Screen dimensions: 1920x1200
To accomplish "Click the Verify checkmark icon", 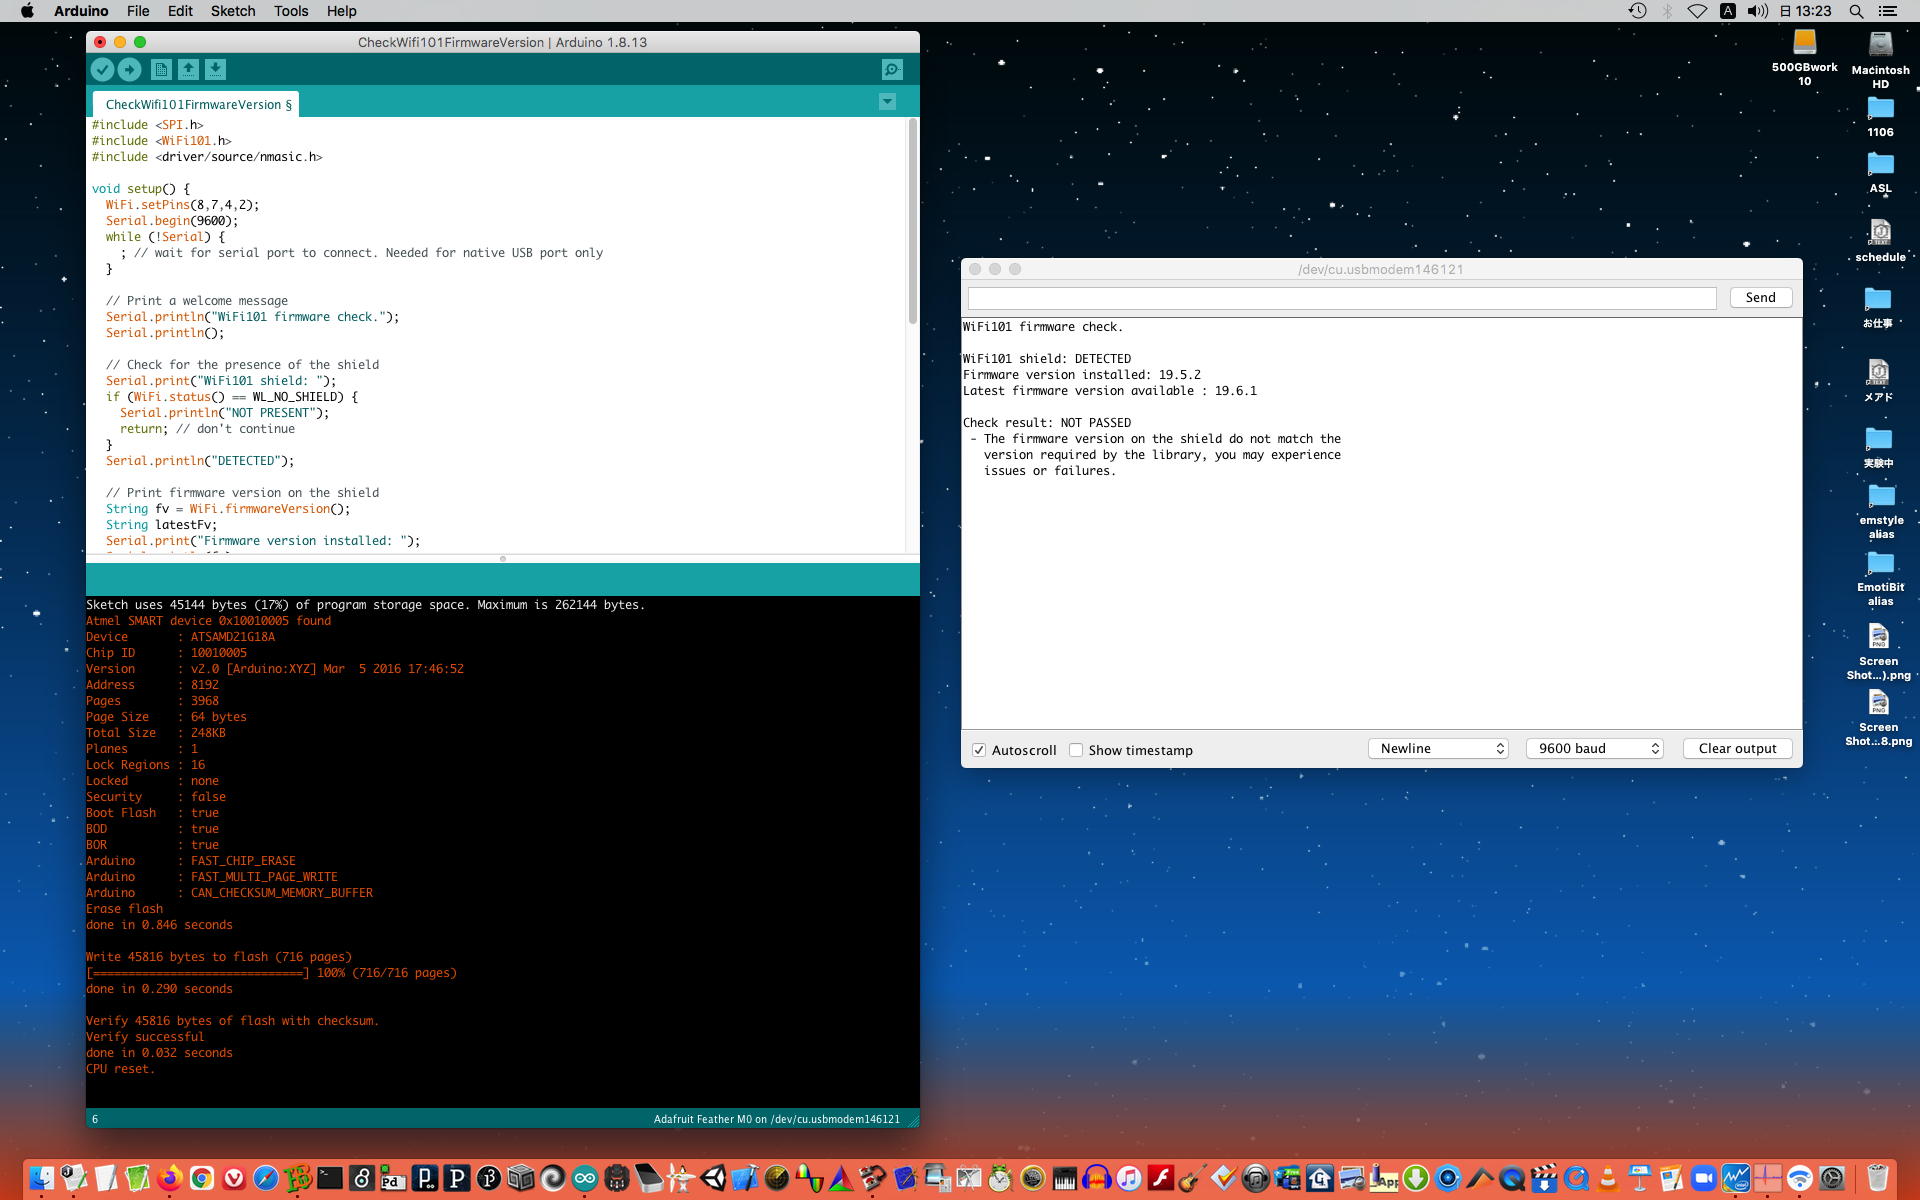I will [x=102, y=69].
